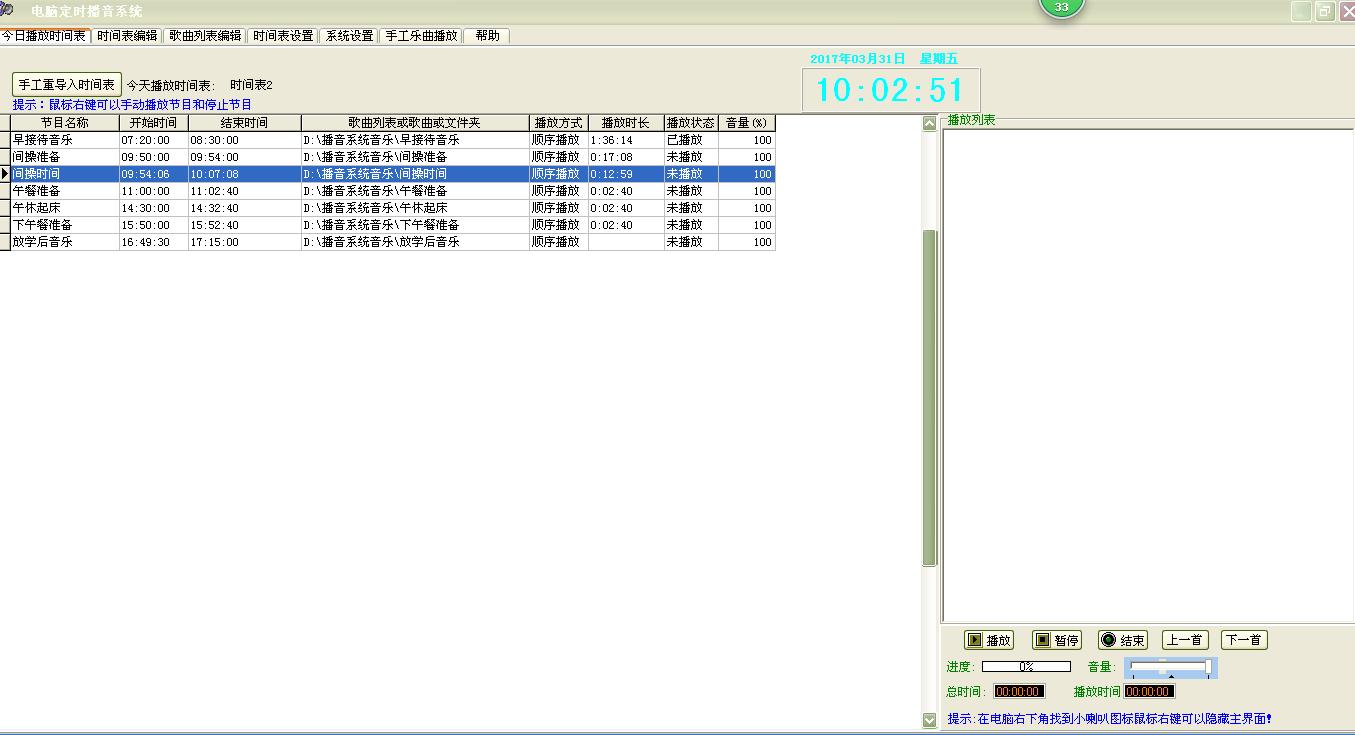This screenshot has width=1355, height=735.
Task: Click the 播放状态 column header
Action: 691,123
